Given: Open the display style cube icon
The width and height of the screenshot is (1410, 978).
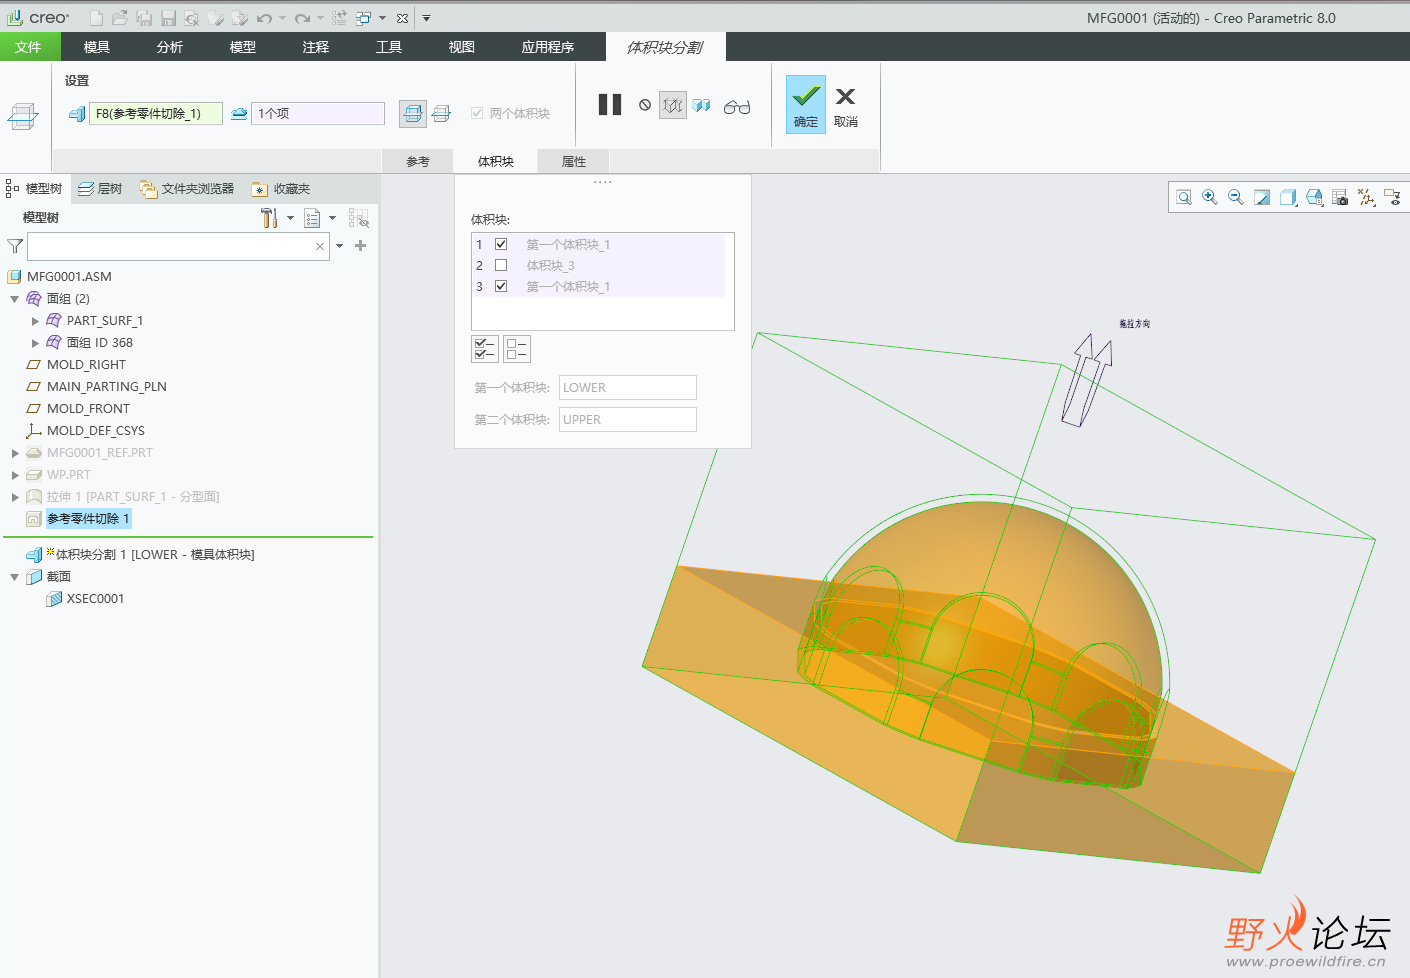Looking at the screenshot, I should click(x=1288, y=197).
